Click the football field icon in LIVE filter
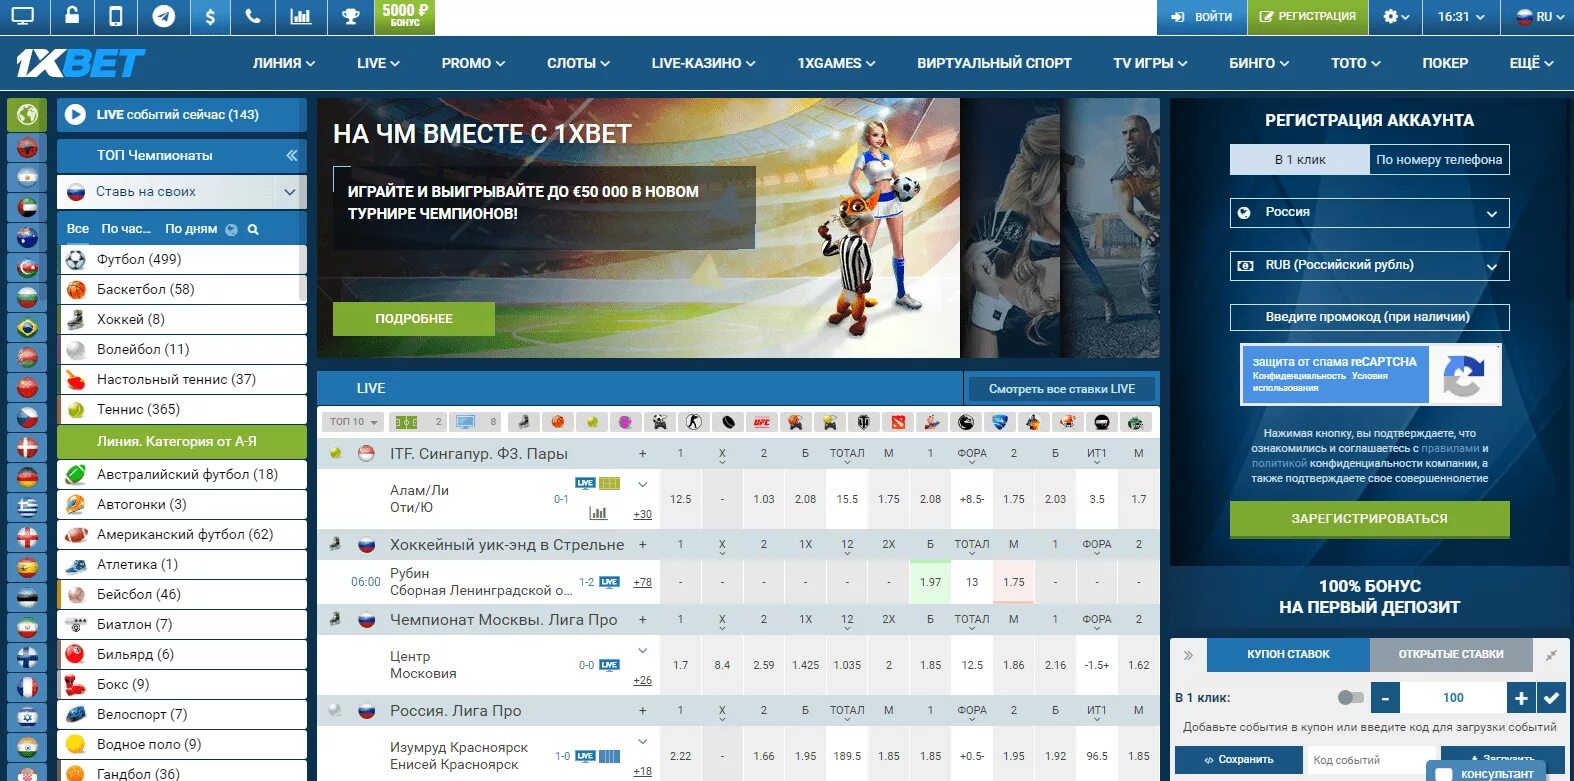 click(x=406, y=422)
